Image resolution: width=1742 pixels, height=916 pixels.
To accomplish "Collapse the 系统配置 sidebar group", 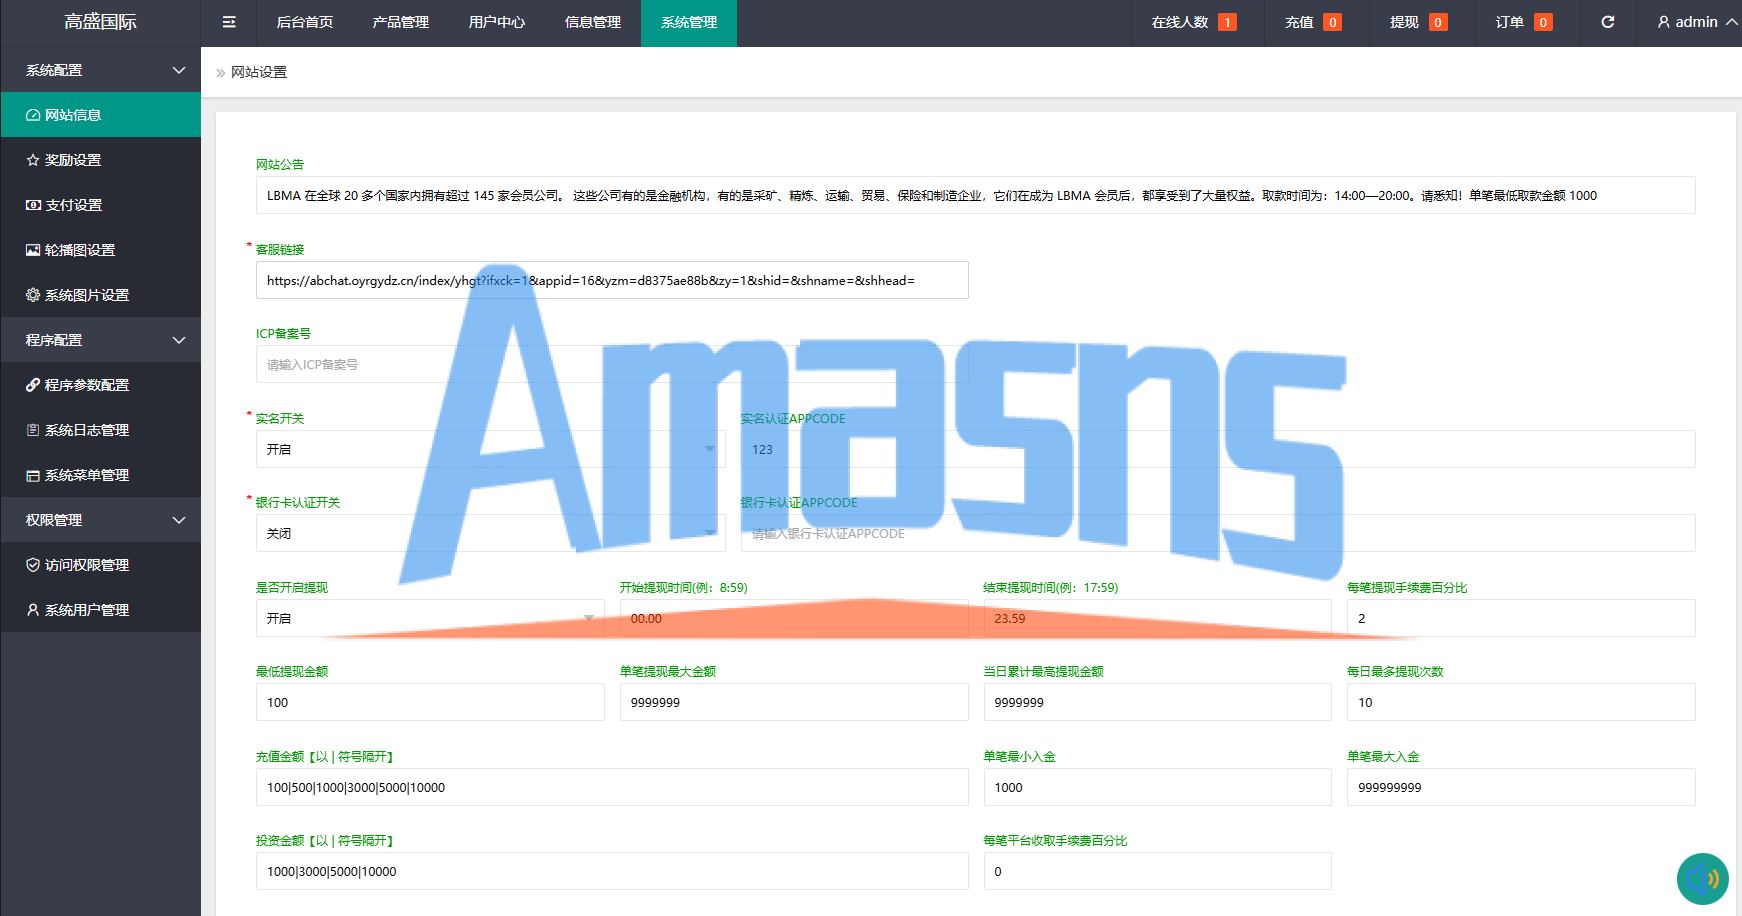I will pyautogui.click(x=100, y=70).
